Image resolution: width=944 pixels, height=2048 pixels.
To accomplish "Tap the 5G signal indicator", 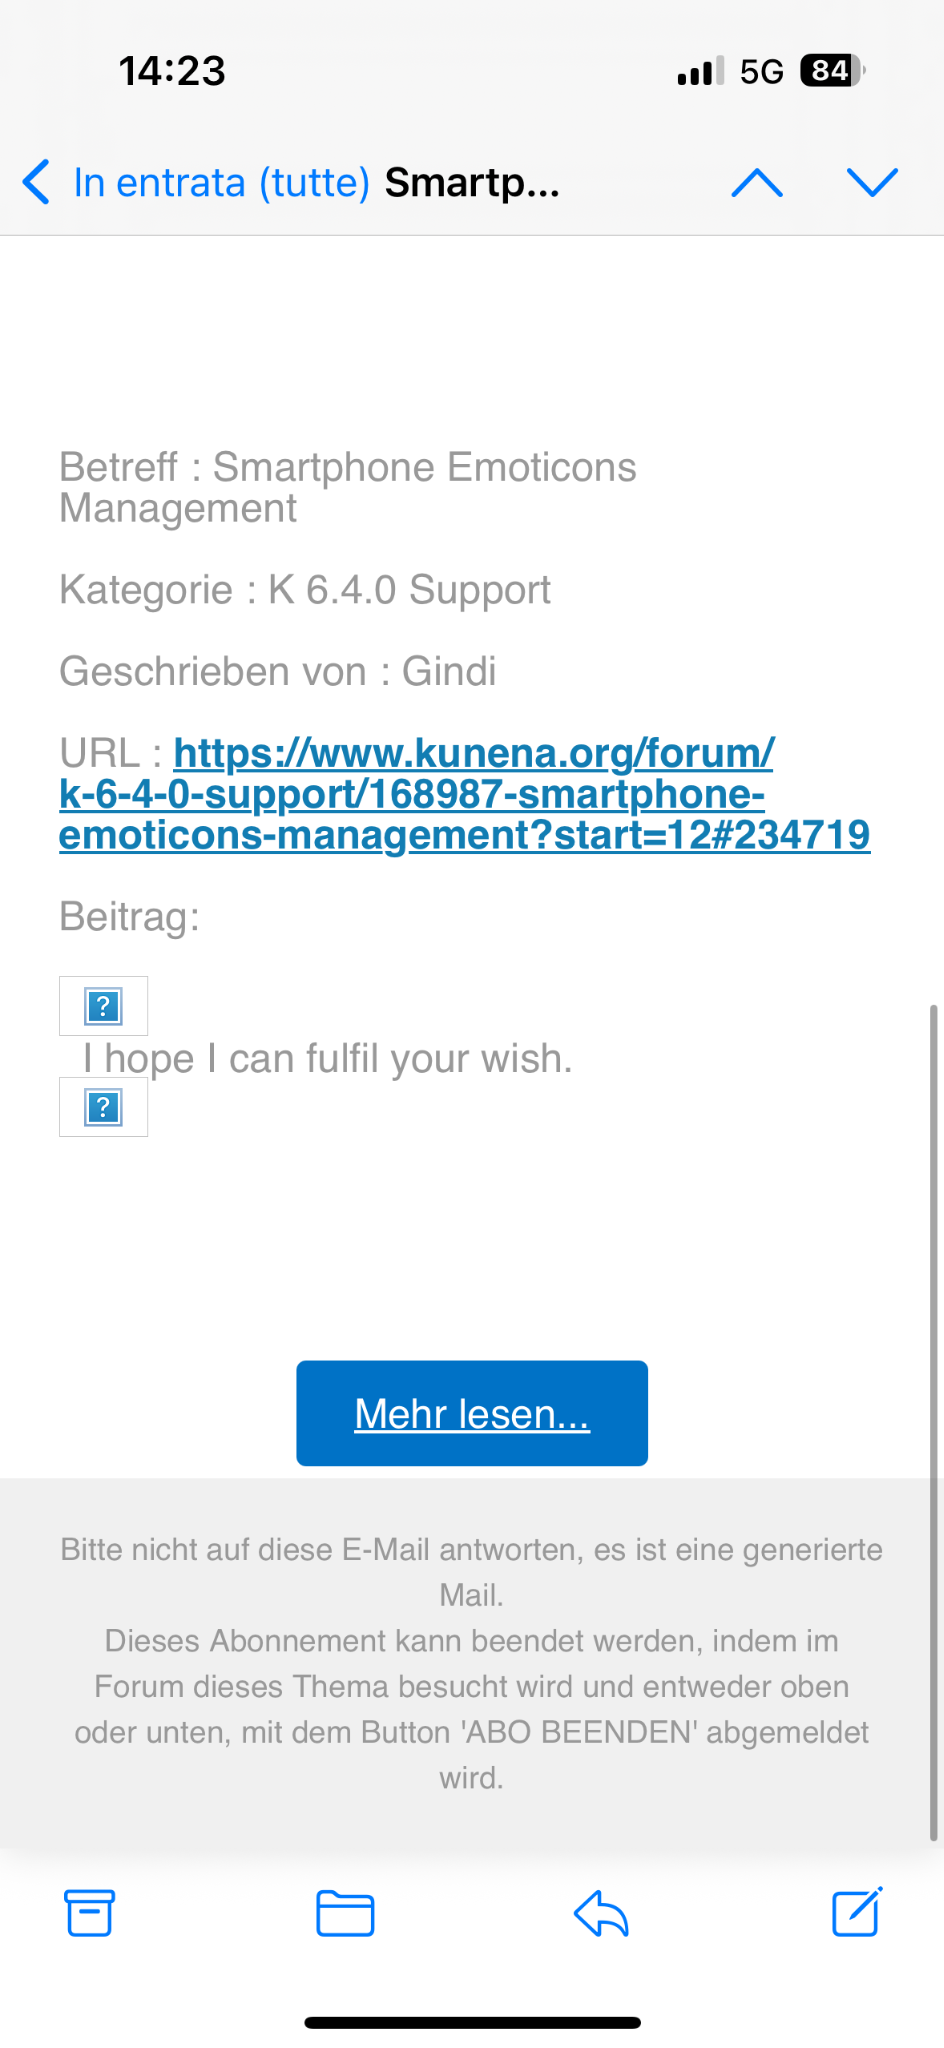I will (x=761, y=71).
